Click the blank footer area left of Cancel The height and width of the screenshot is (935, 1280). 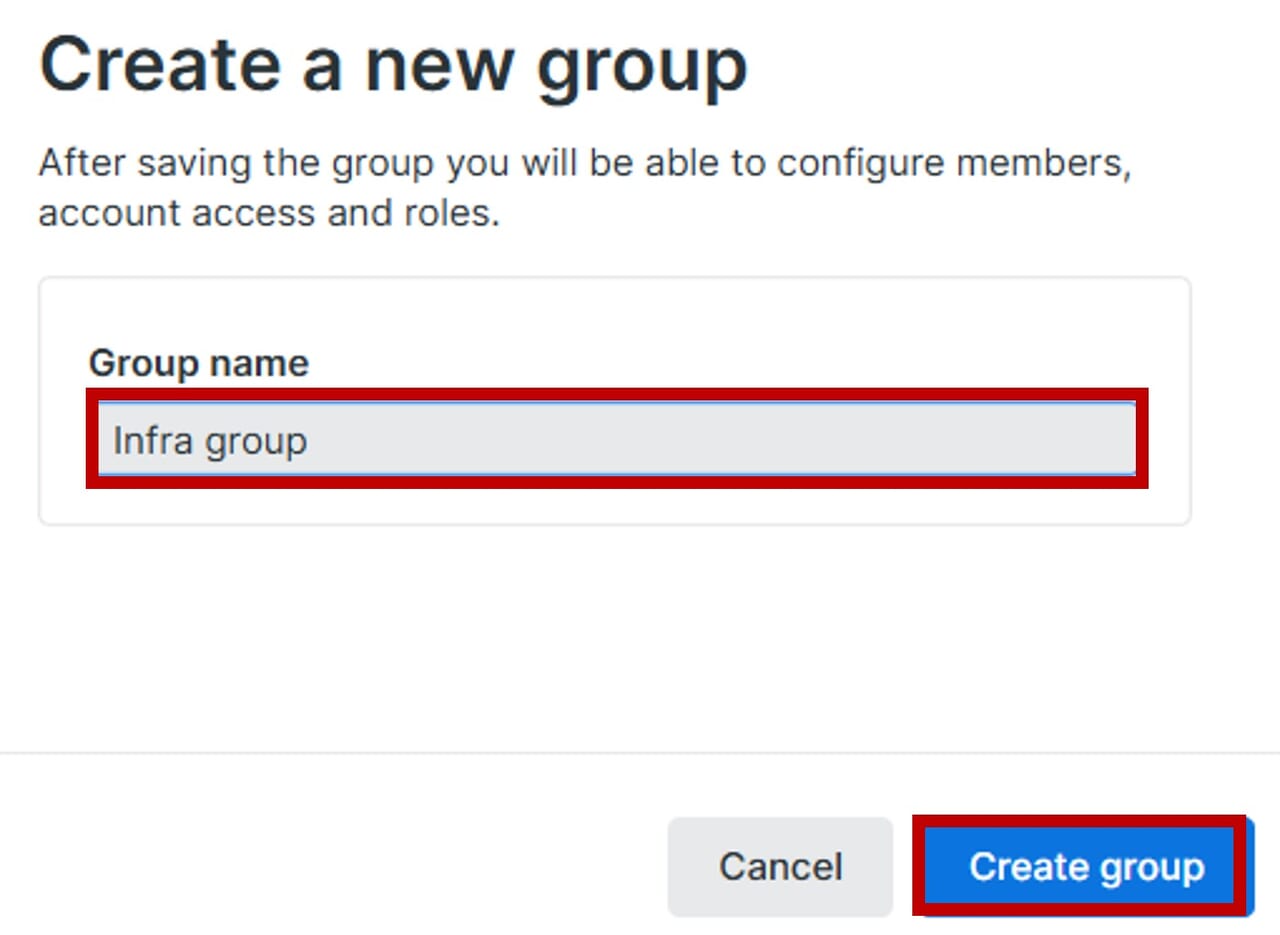click(330, 866)
